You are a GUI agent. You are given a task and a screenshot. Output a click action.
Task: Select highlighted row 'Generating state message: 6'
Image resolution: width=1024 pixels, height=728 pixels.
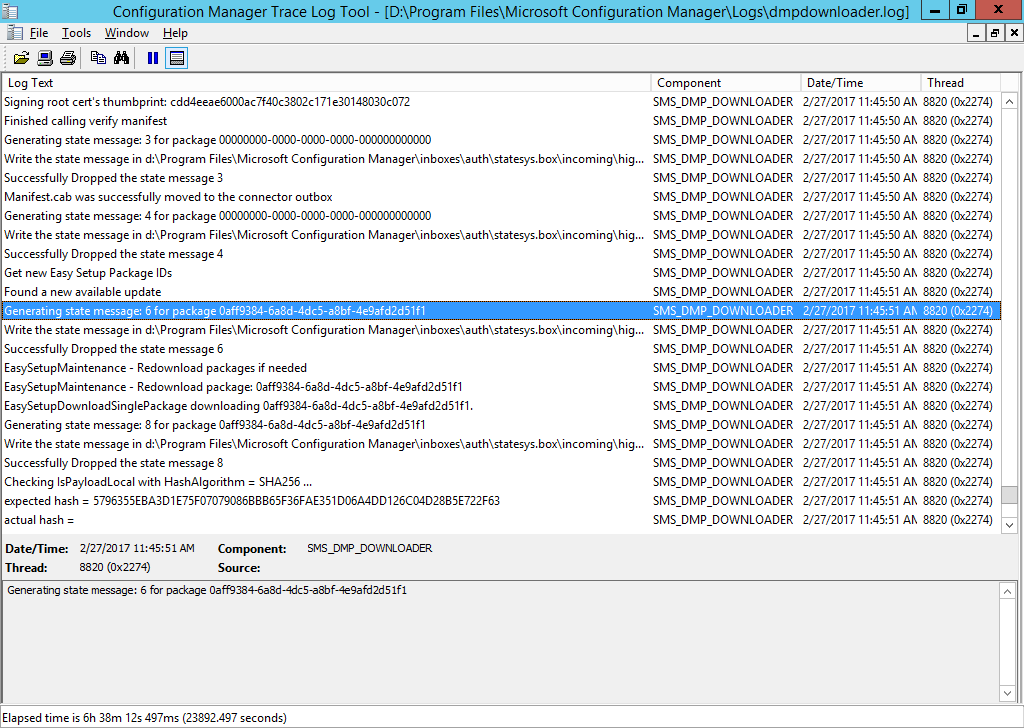click(x=501, y=311)
